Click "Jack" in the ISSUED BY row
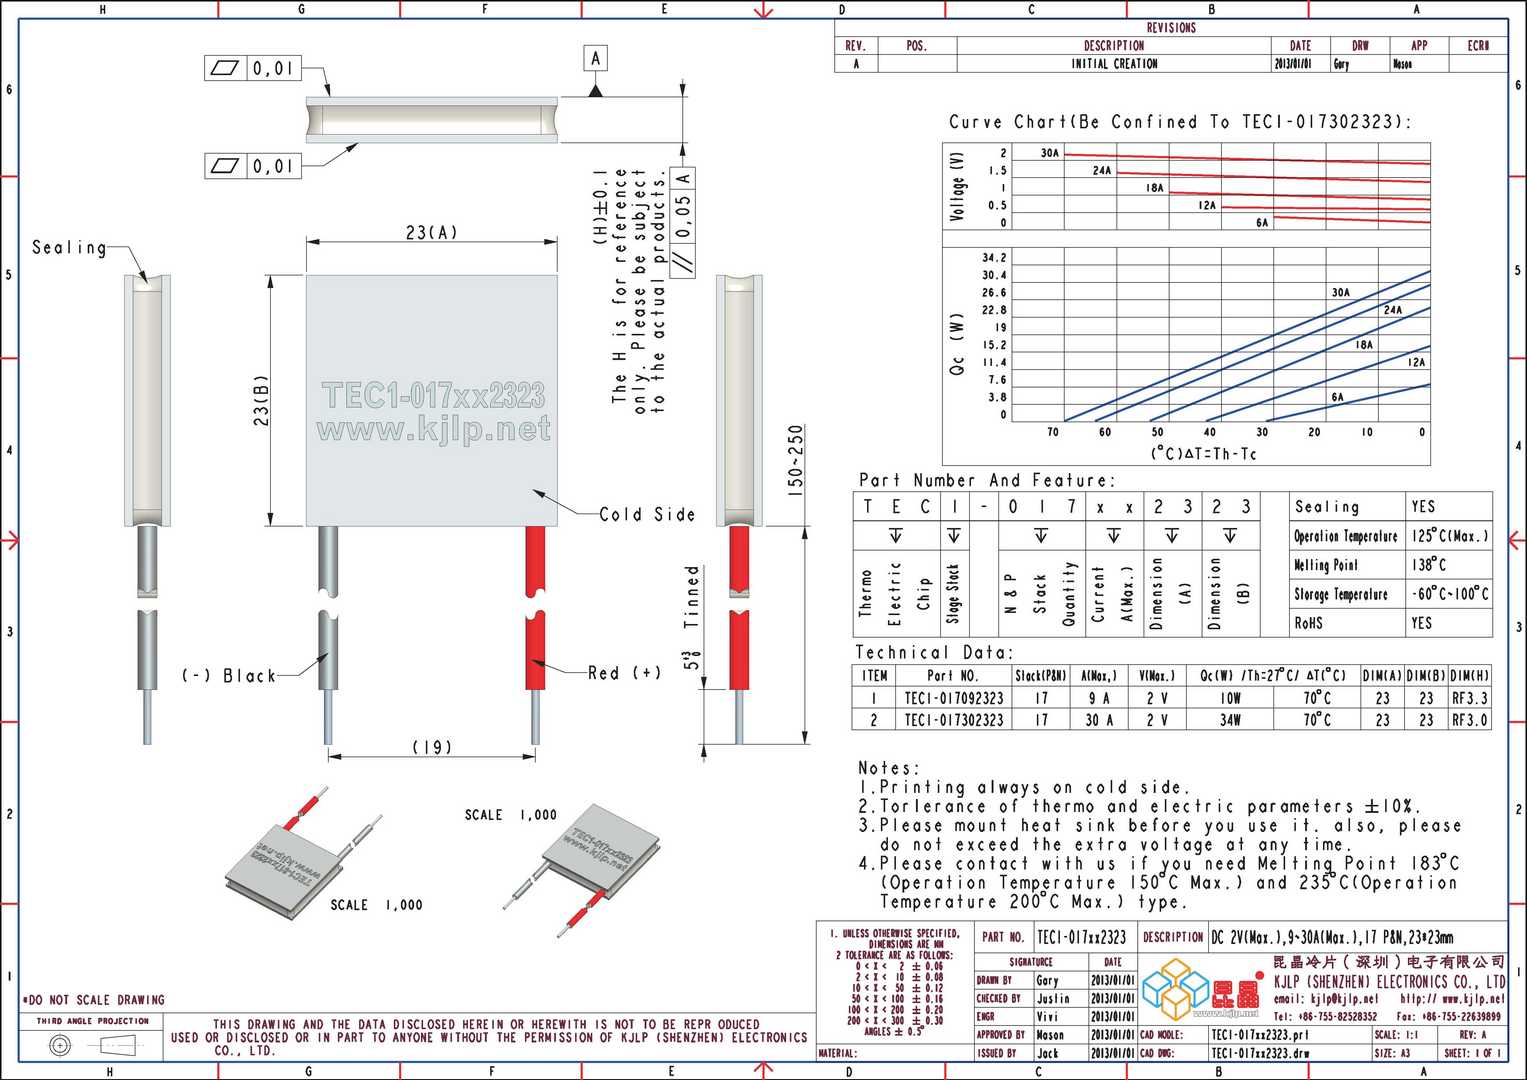The height and width of the screenshot is (1080, 1527). (1047, 1053)
